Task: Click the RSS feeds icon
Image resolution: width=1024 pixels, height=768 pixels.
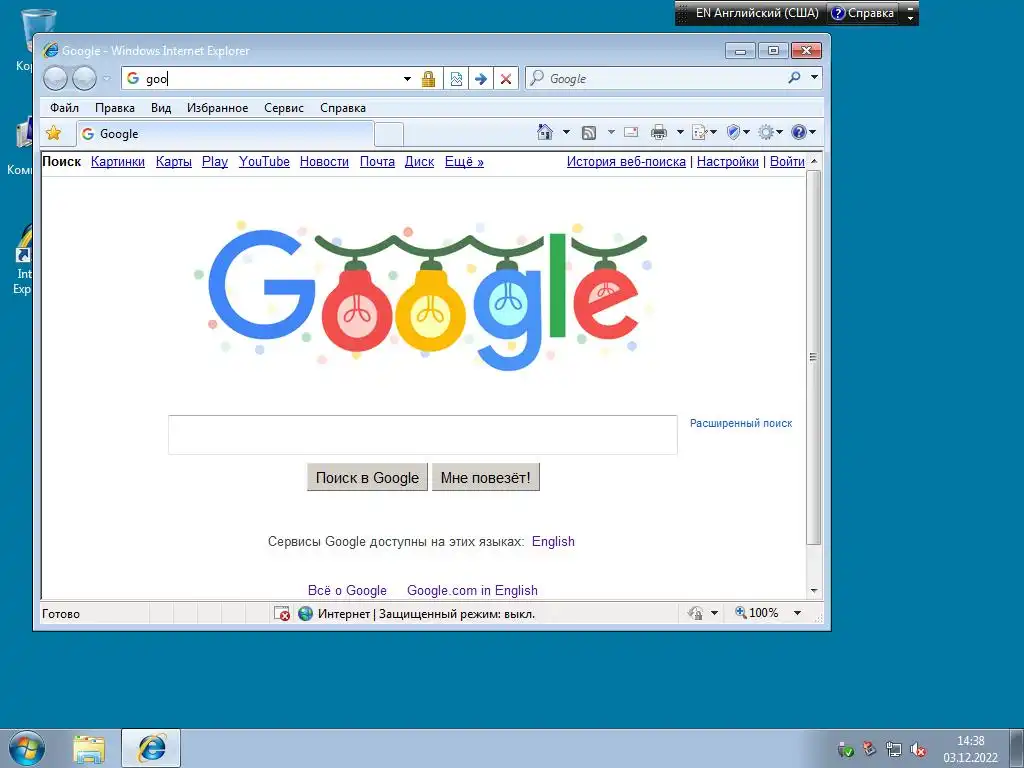Action: click(588, 133)
